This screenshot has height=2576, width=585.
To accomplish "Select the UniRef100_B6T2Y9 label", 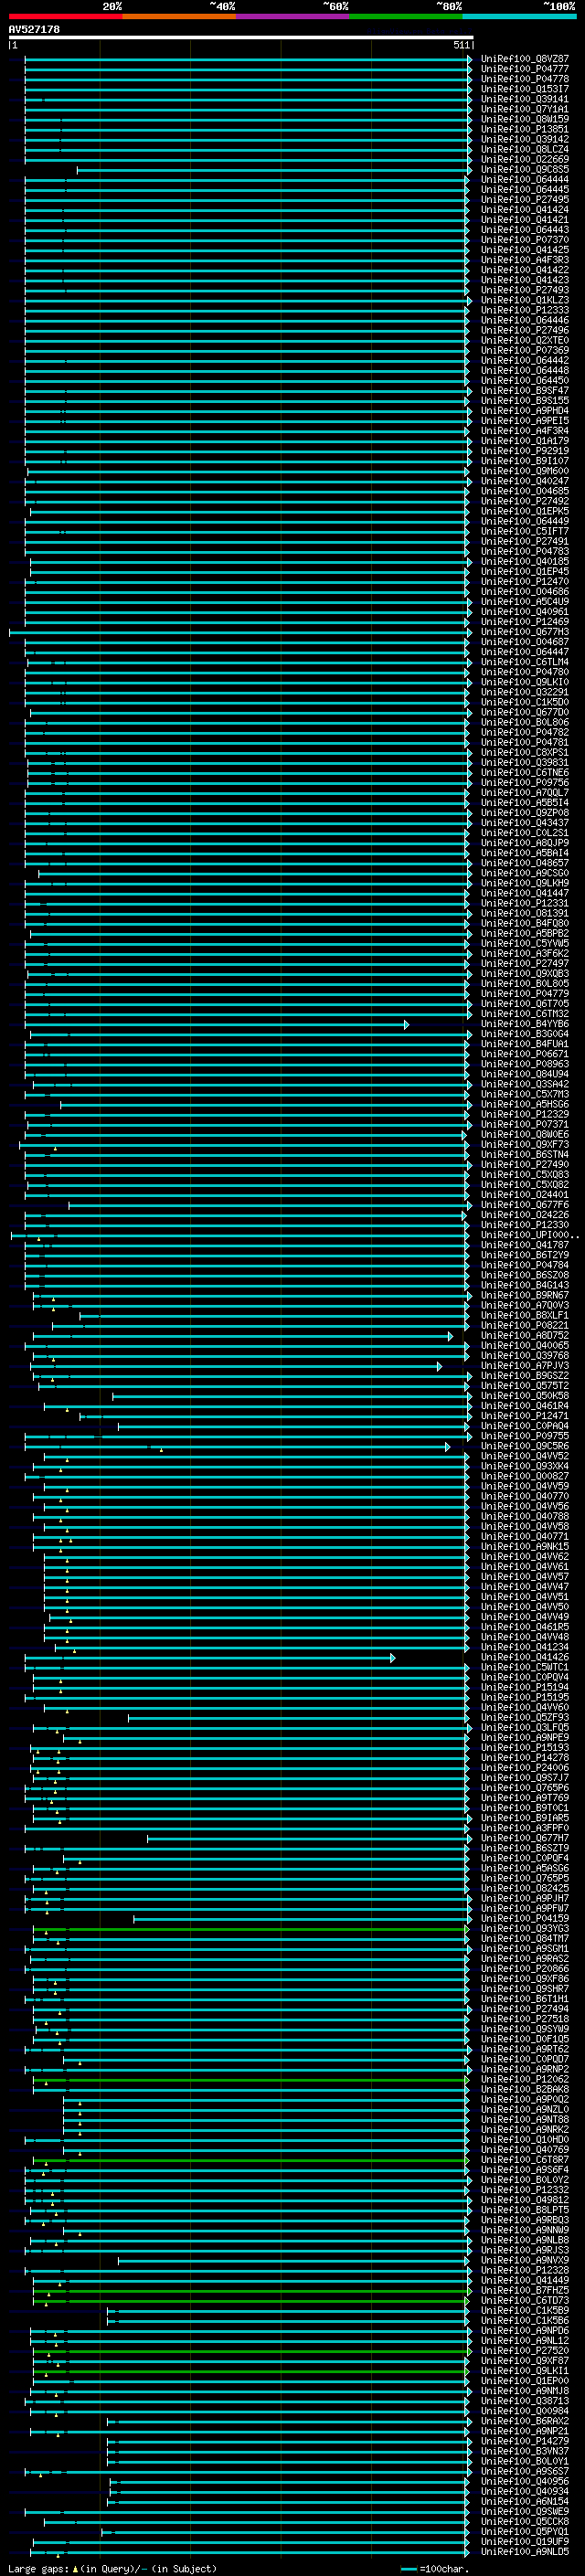I will pos(525,1255).
